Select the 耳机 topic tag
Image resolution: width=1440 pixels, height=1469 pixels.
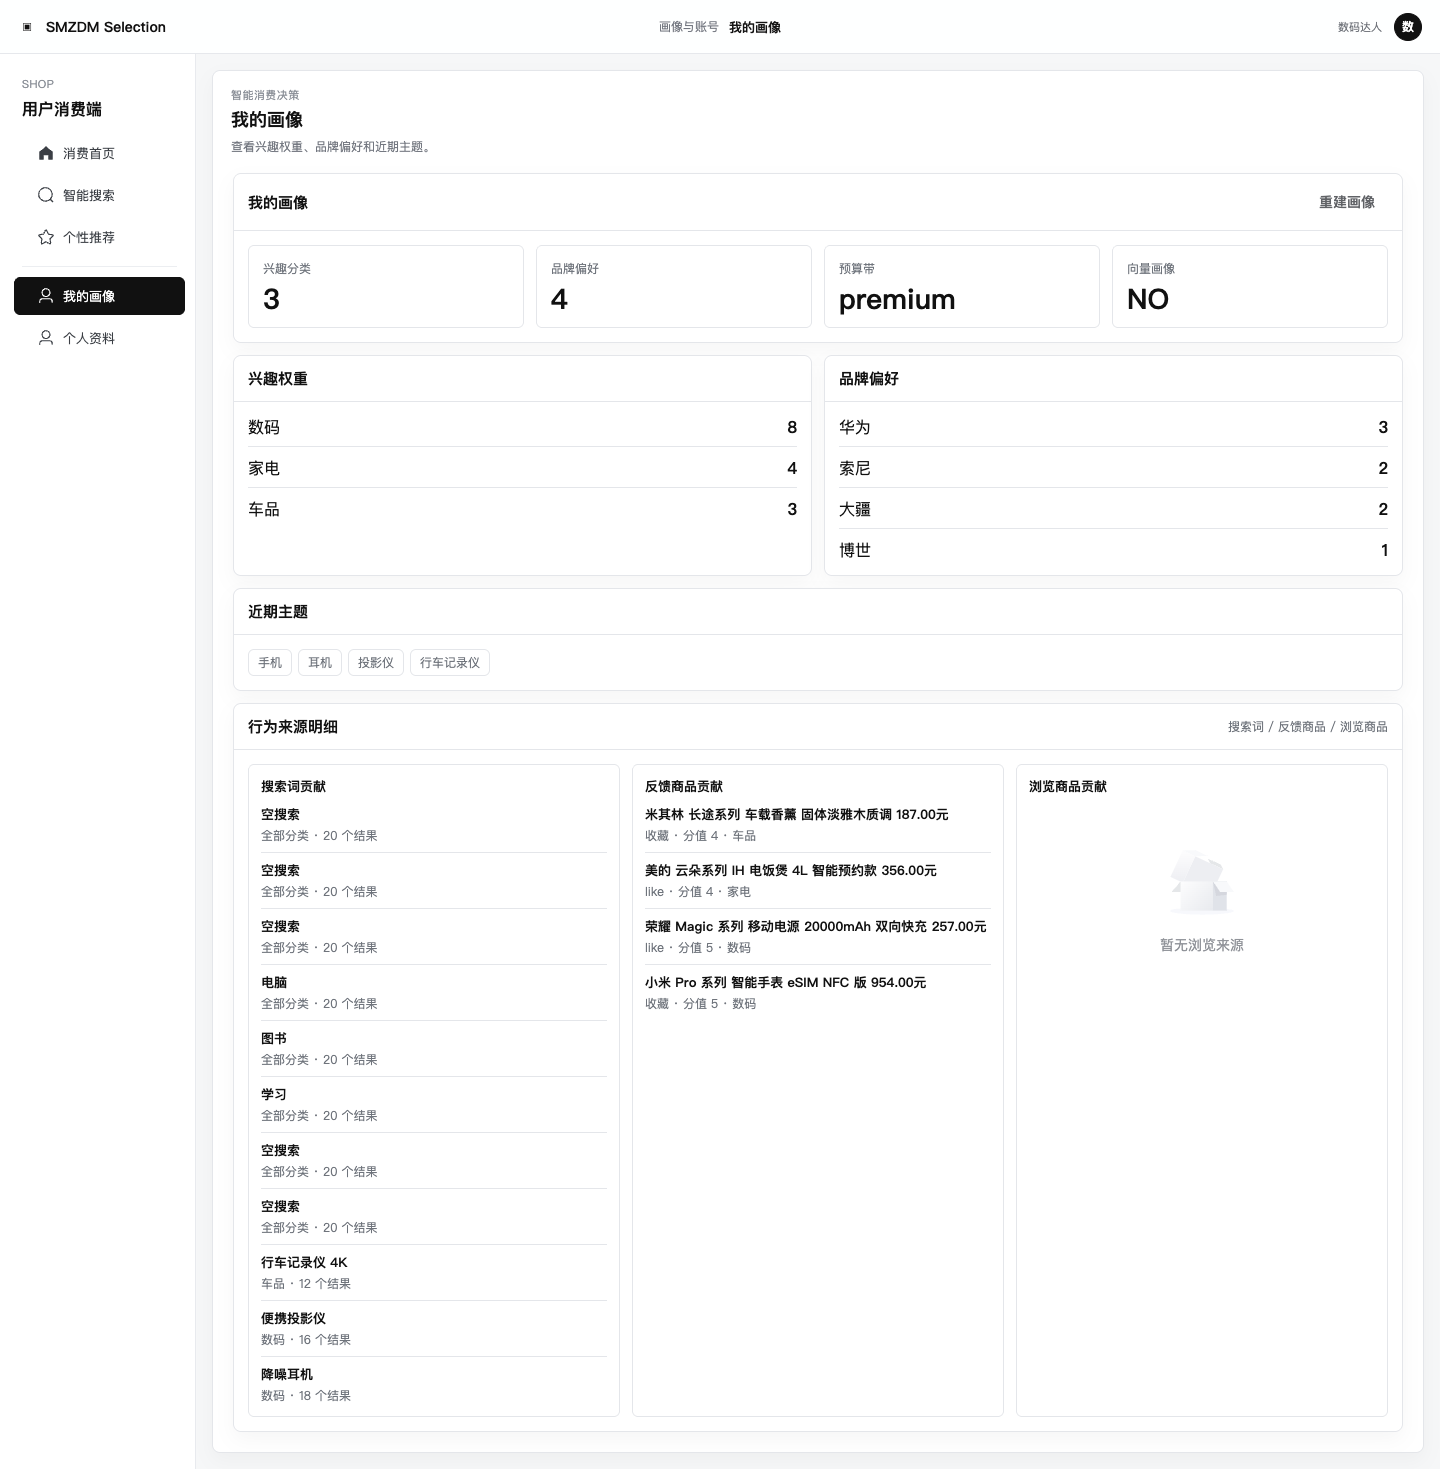click(320, 662)
